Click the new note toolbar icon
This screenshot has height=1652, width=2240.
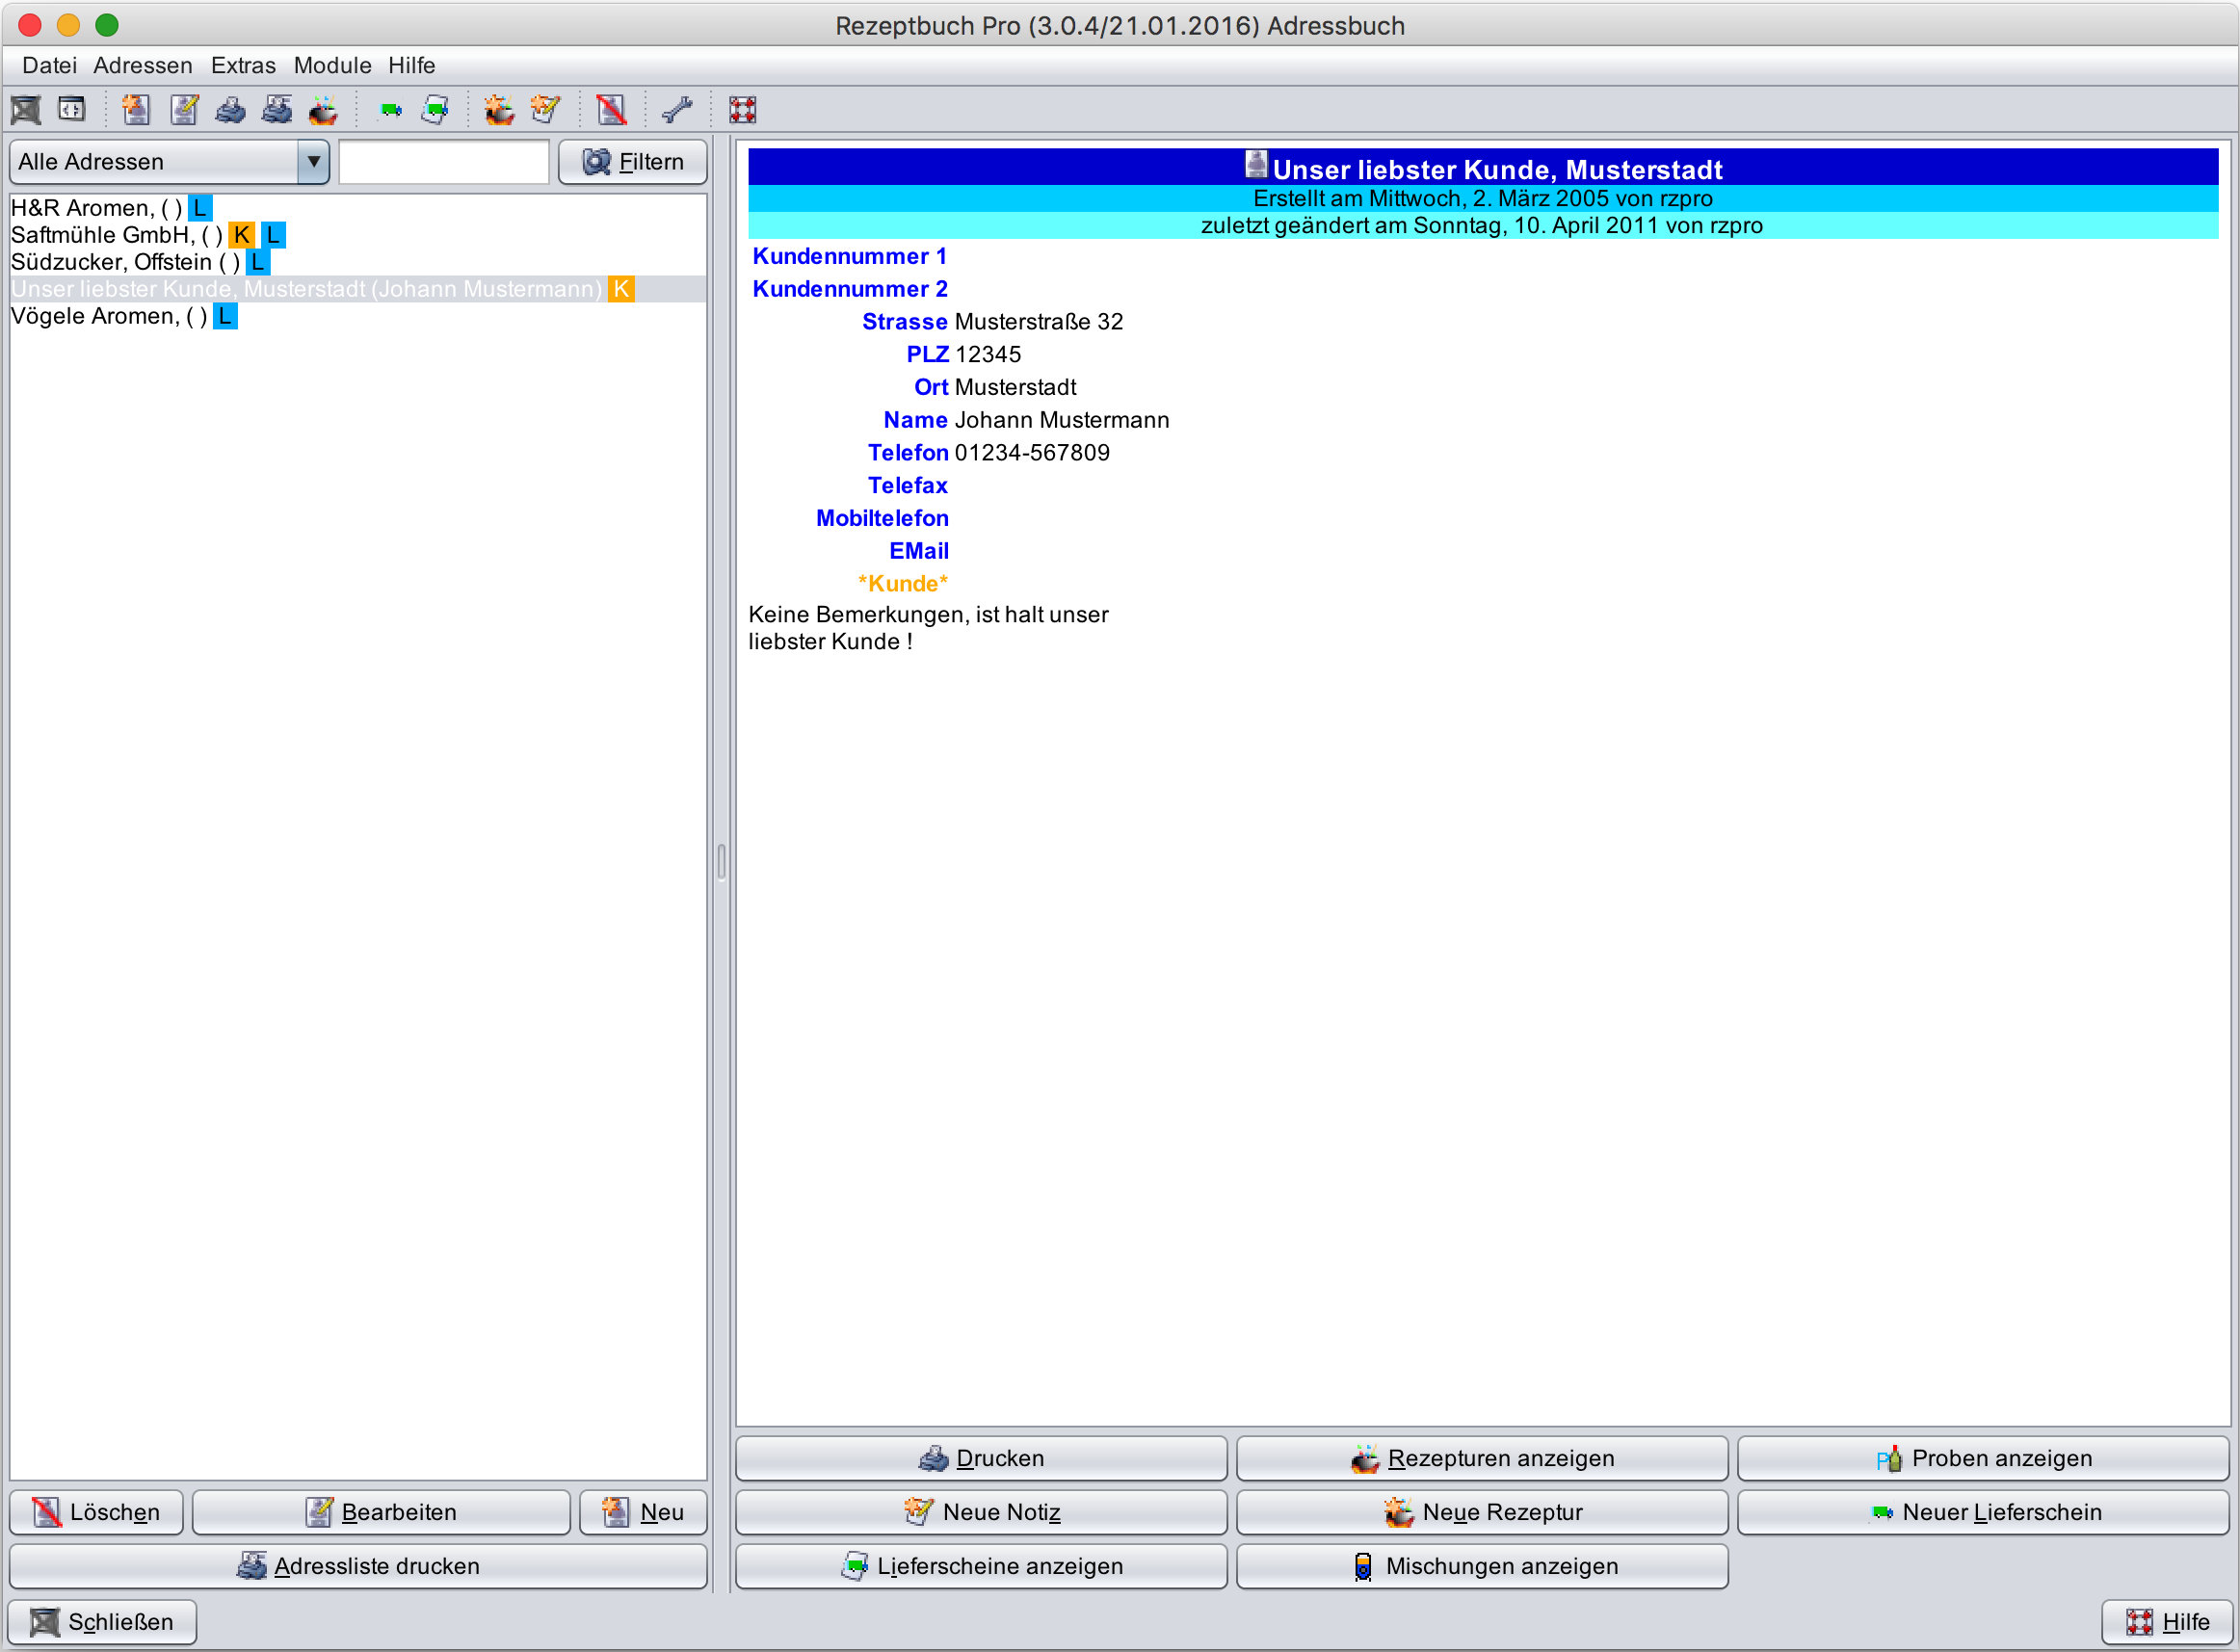[x=546, y=109]
